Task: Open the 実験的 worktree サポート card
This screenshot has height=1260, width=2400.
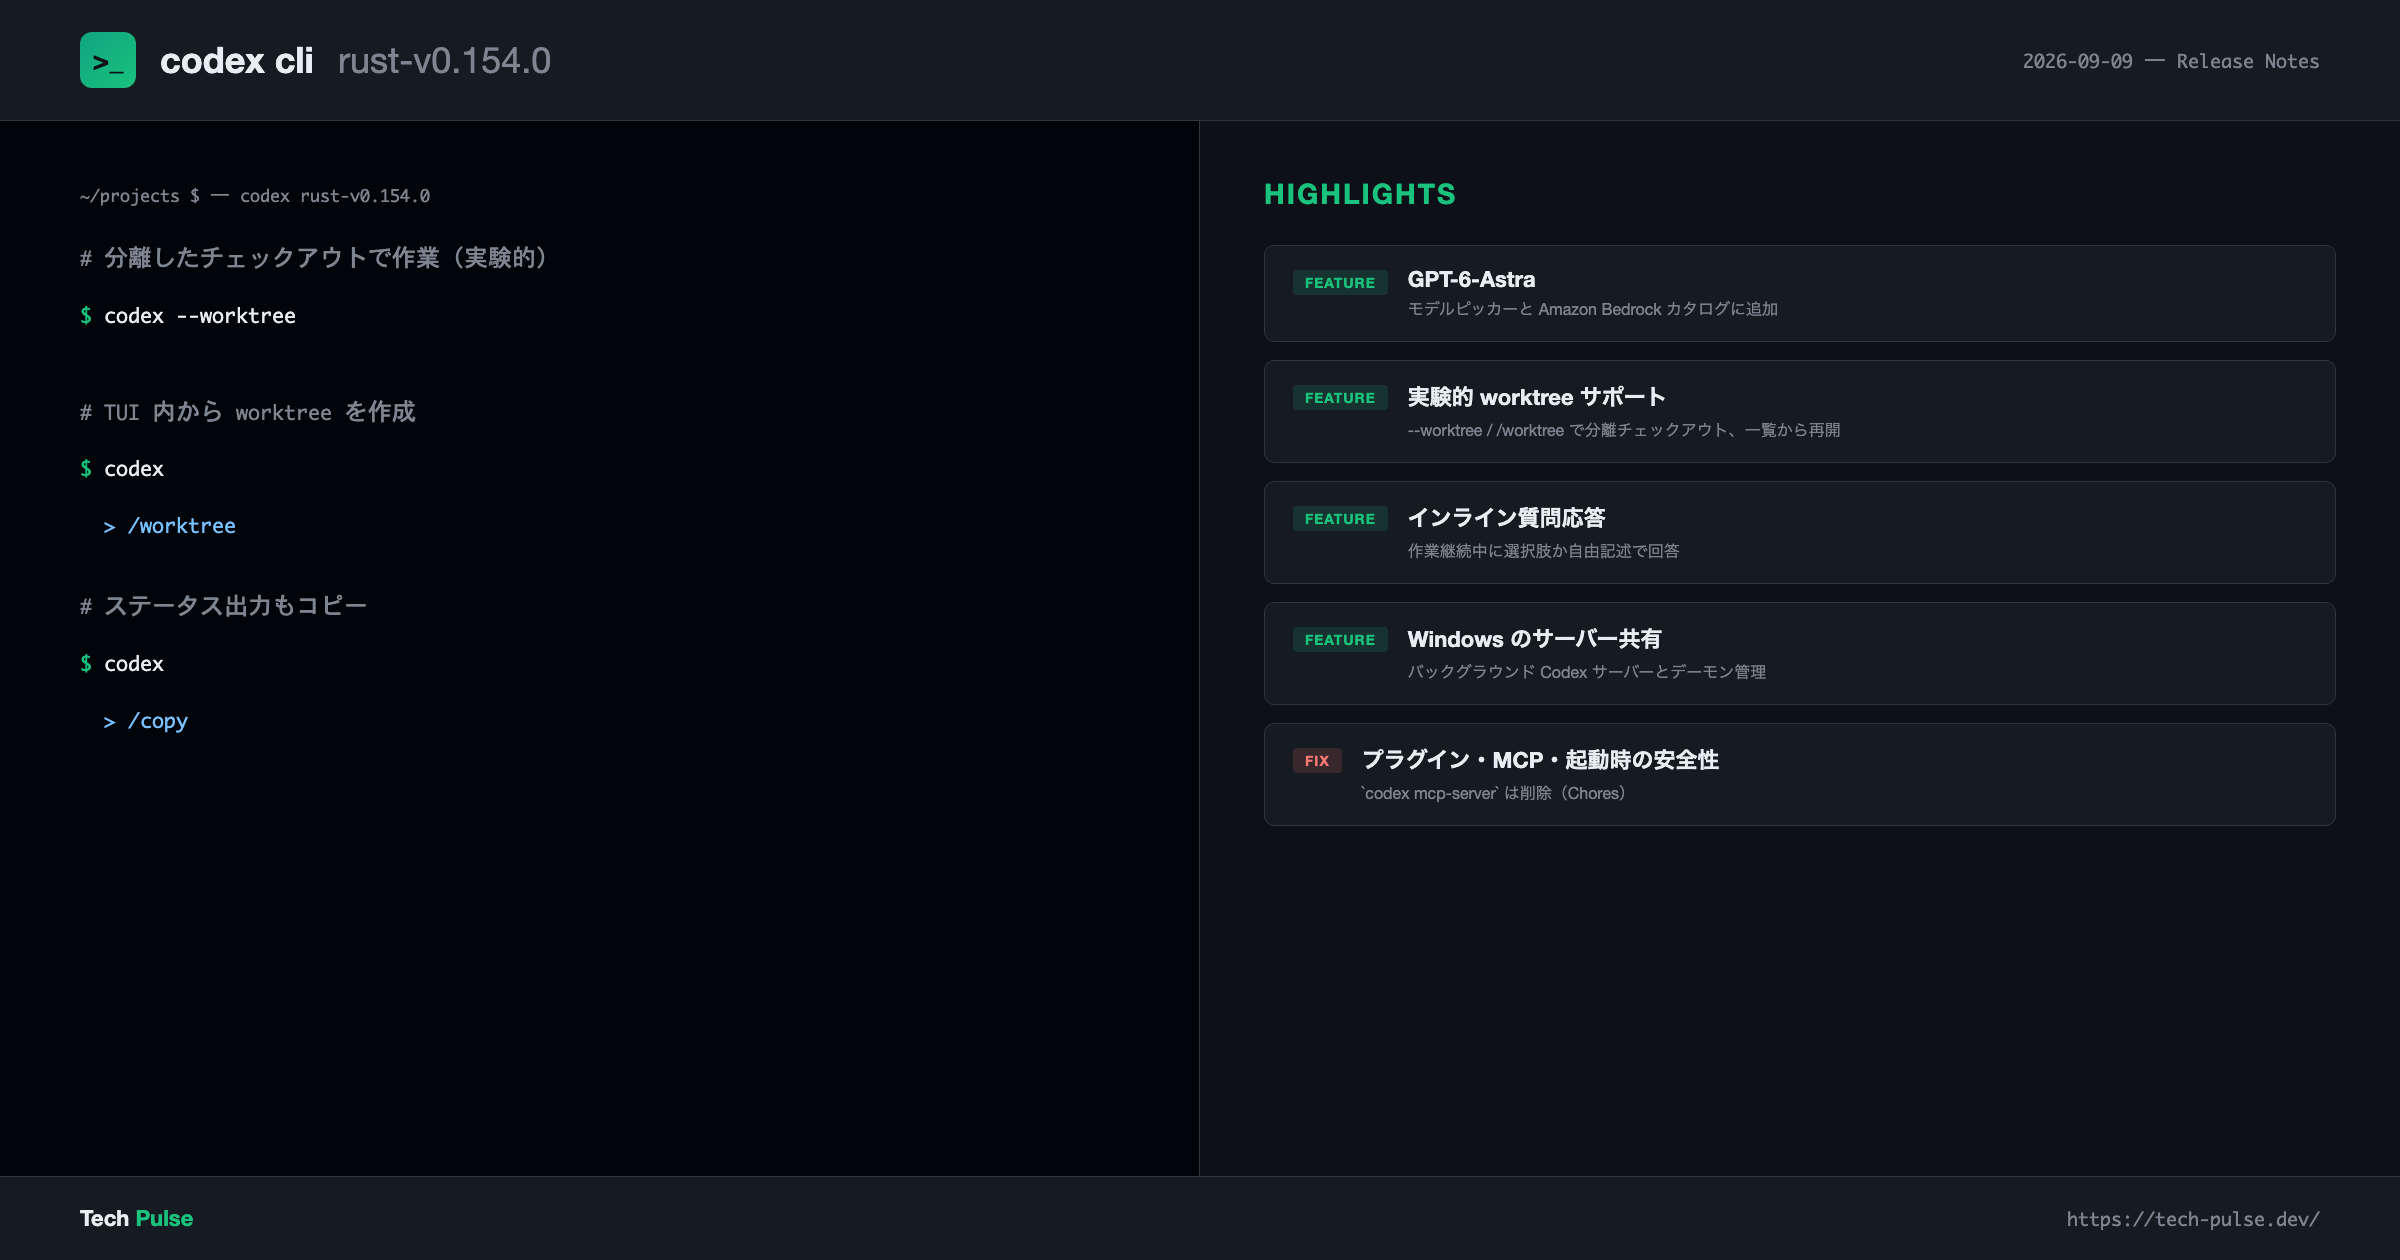Action: [x=1800, y=411]
